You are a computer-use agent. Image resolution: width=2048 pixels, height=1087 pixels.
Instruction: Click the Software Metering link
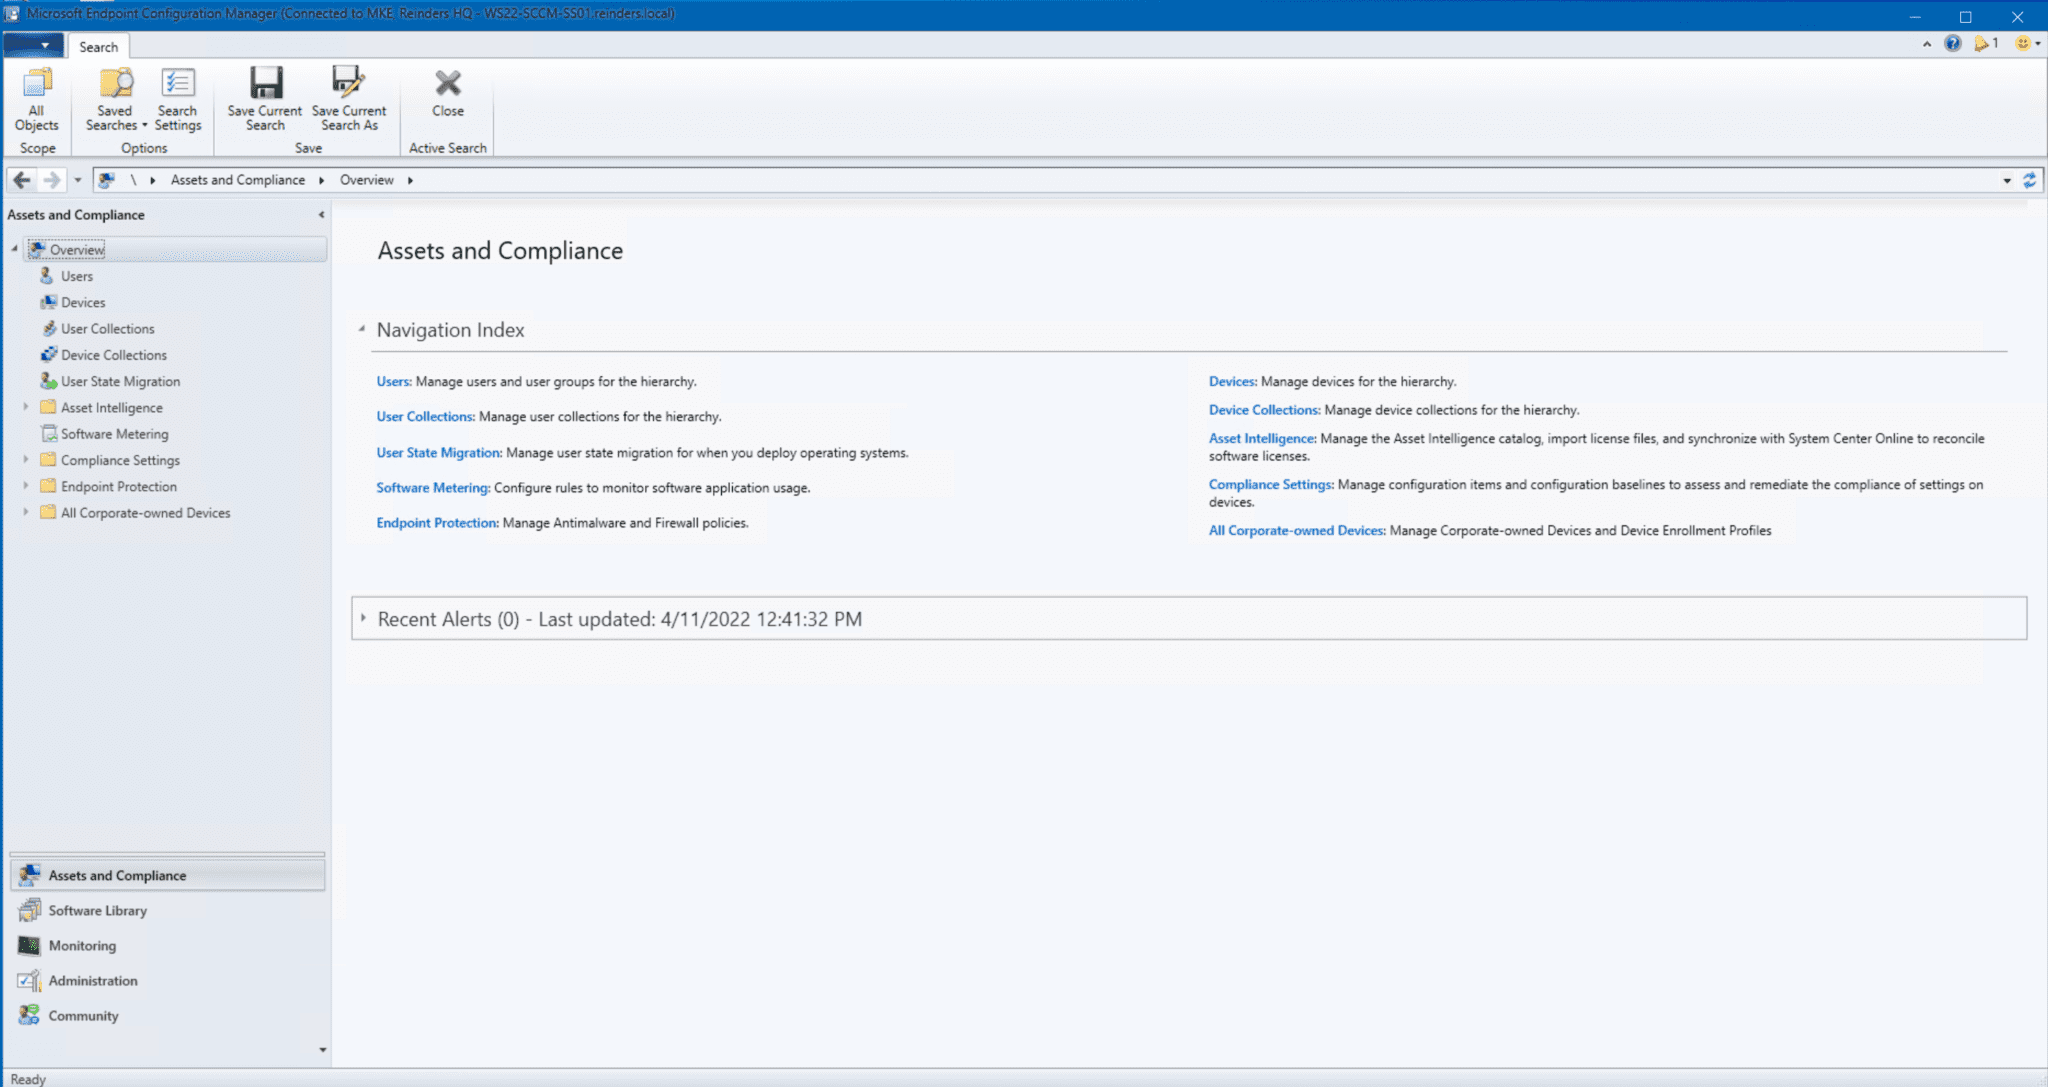pyautogui.click(x=432, y=488)
